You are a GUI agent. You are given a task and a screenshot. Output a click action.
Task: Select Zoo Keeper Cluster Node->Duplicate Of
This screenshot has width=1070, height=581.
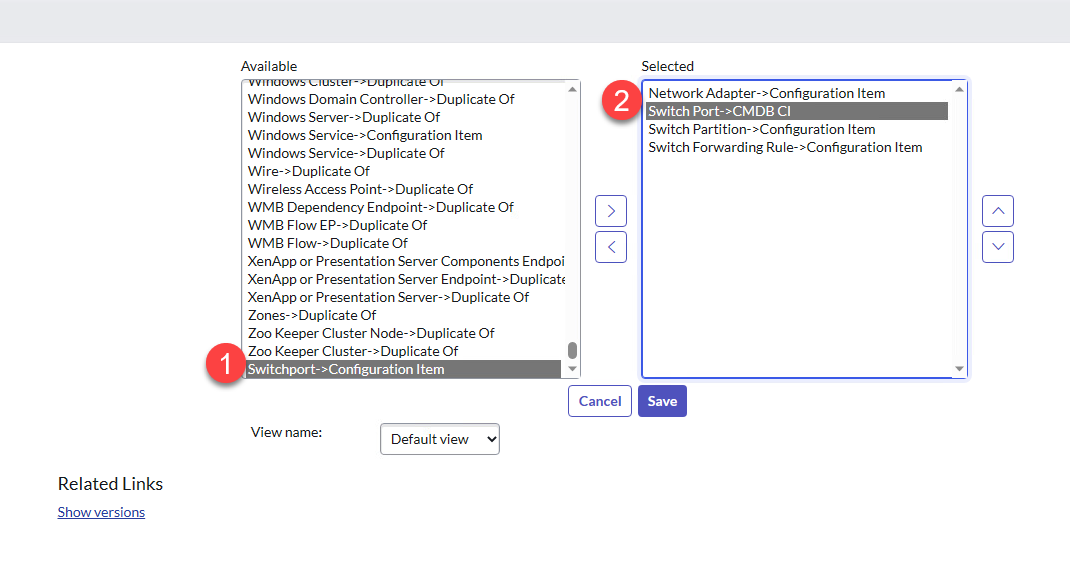[x=403, y=333]
